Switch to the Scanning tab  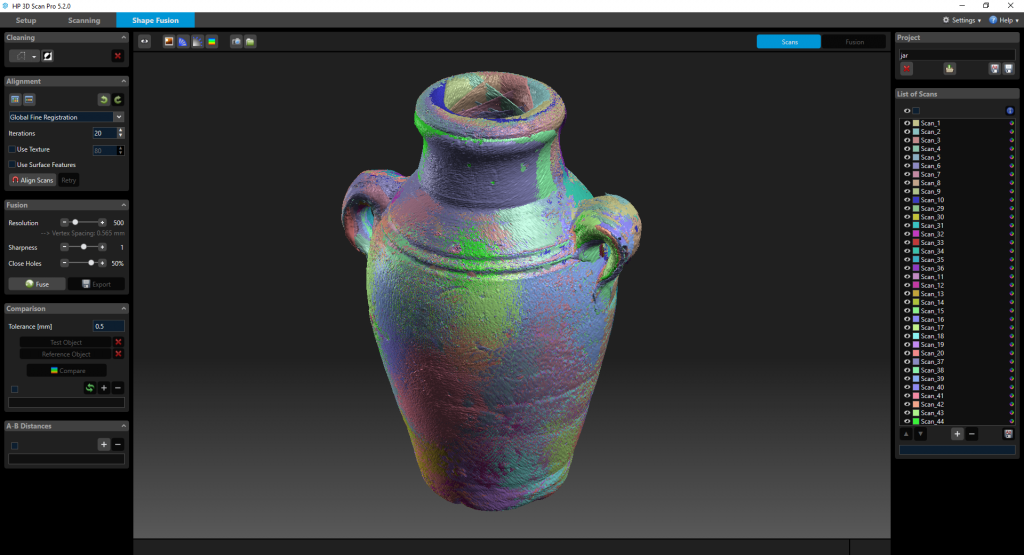[84, 20]
